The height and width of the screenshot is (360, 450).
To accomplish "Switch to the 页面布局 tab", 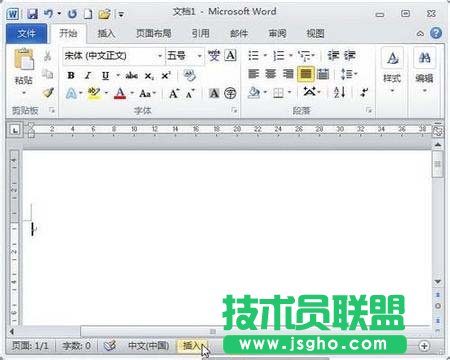I will pos(154,33).
